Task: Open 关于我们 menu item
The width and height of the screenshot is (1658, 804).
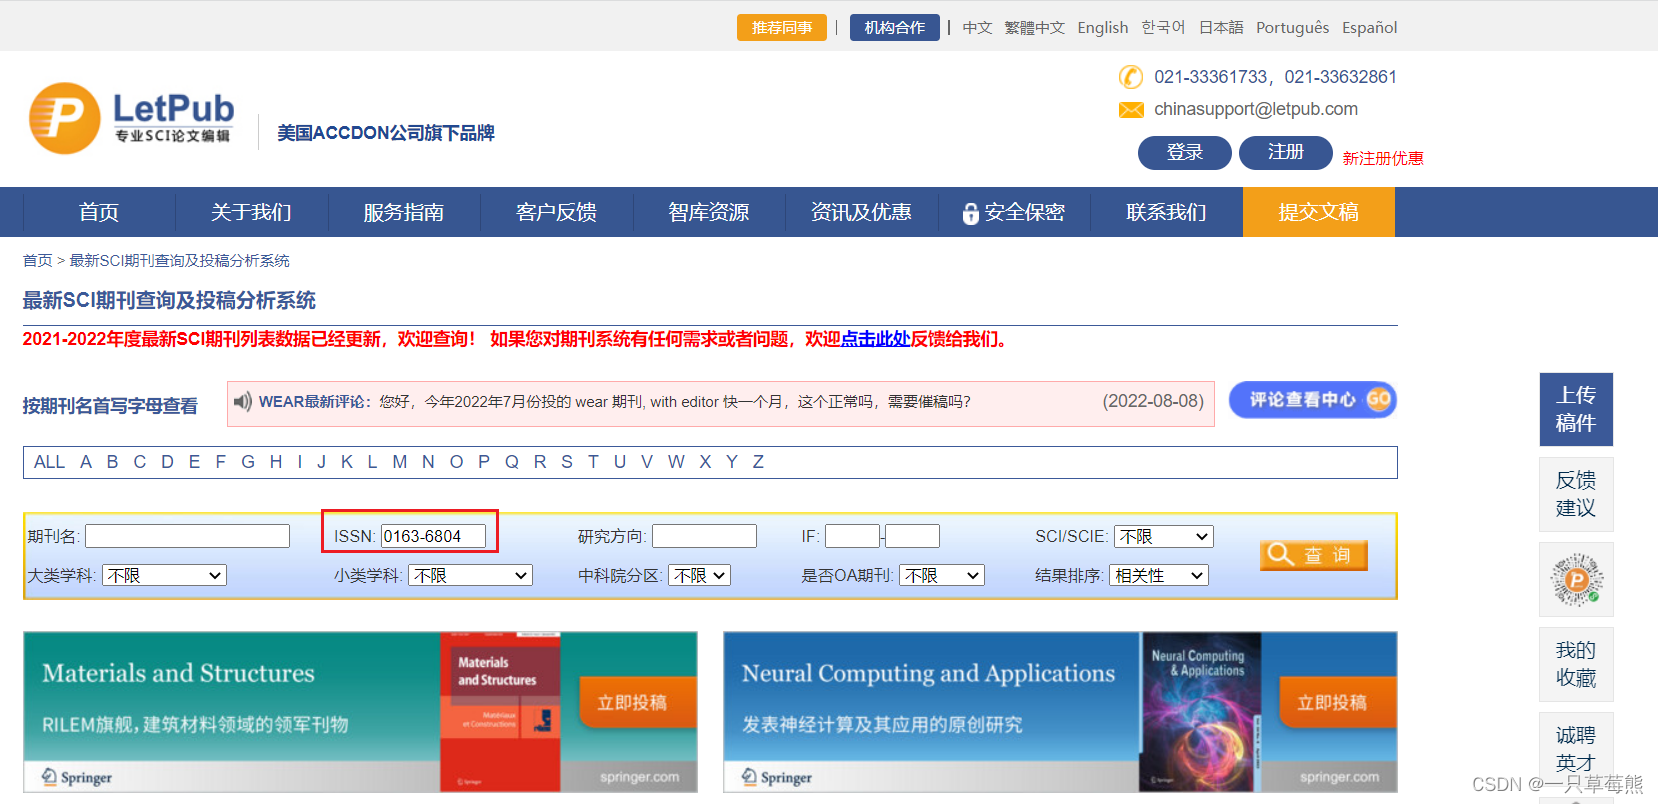Action: point(251,212)
